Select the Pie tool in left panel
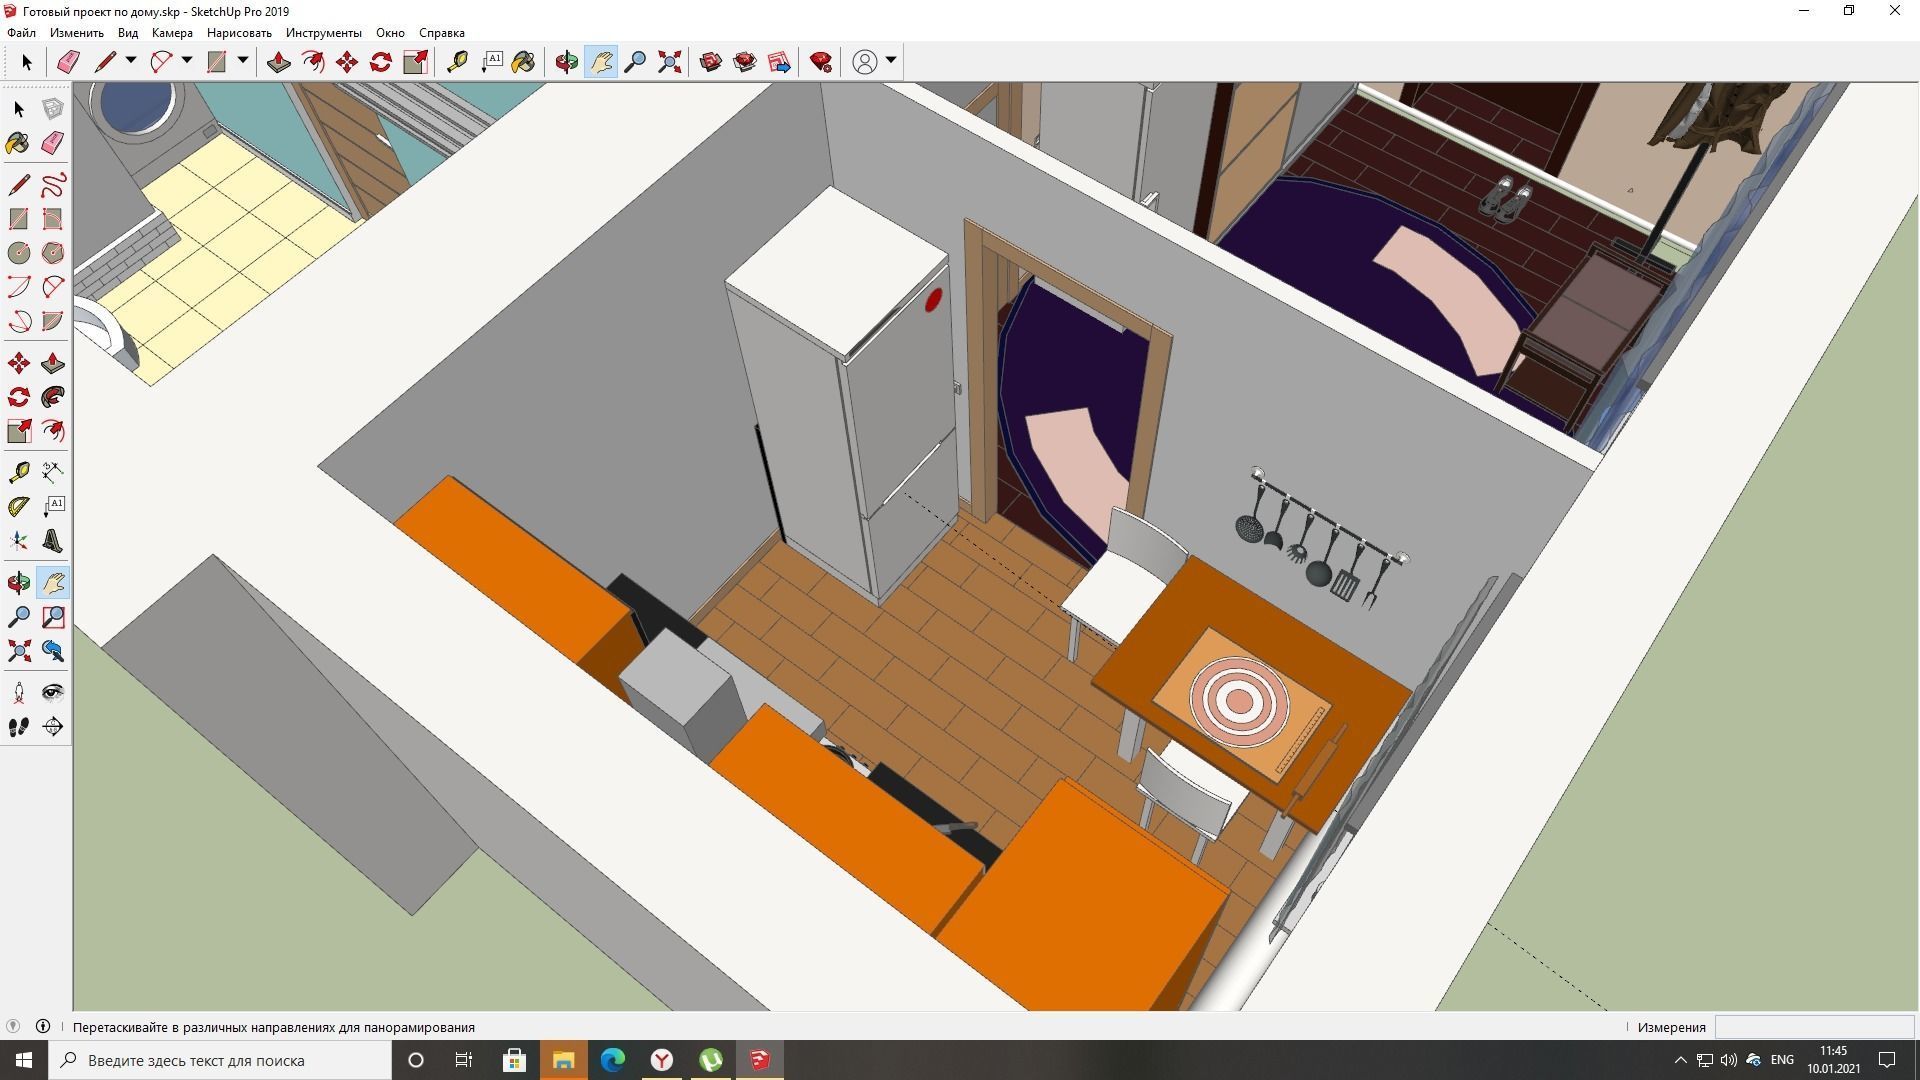This screenshot has height=1080, width=1920. pyautogui.click(x=53, y=321)
